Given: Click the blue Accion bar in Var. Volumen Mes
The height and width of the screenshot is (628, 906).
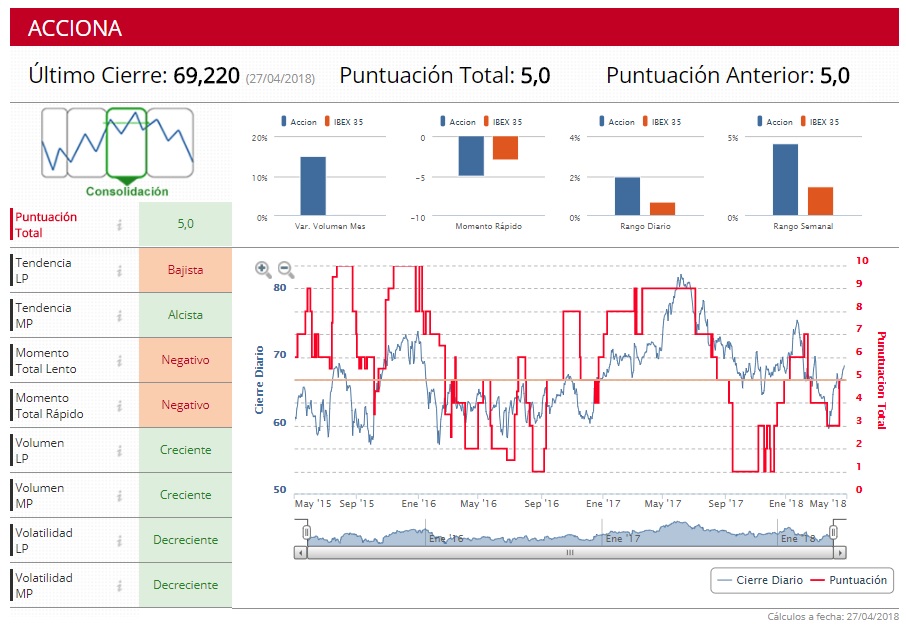Looking at the screenshot, I should pyautogui.click(x=313, y=186).
